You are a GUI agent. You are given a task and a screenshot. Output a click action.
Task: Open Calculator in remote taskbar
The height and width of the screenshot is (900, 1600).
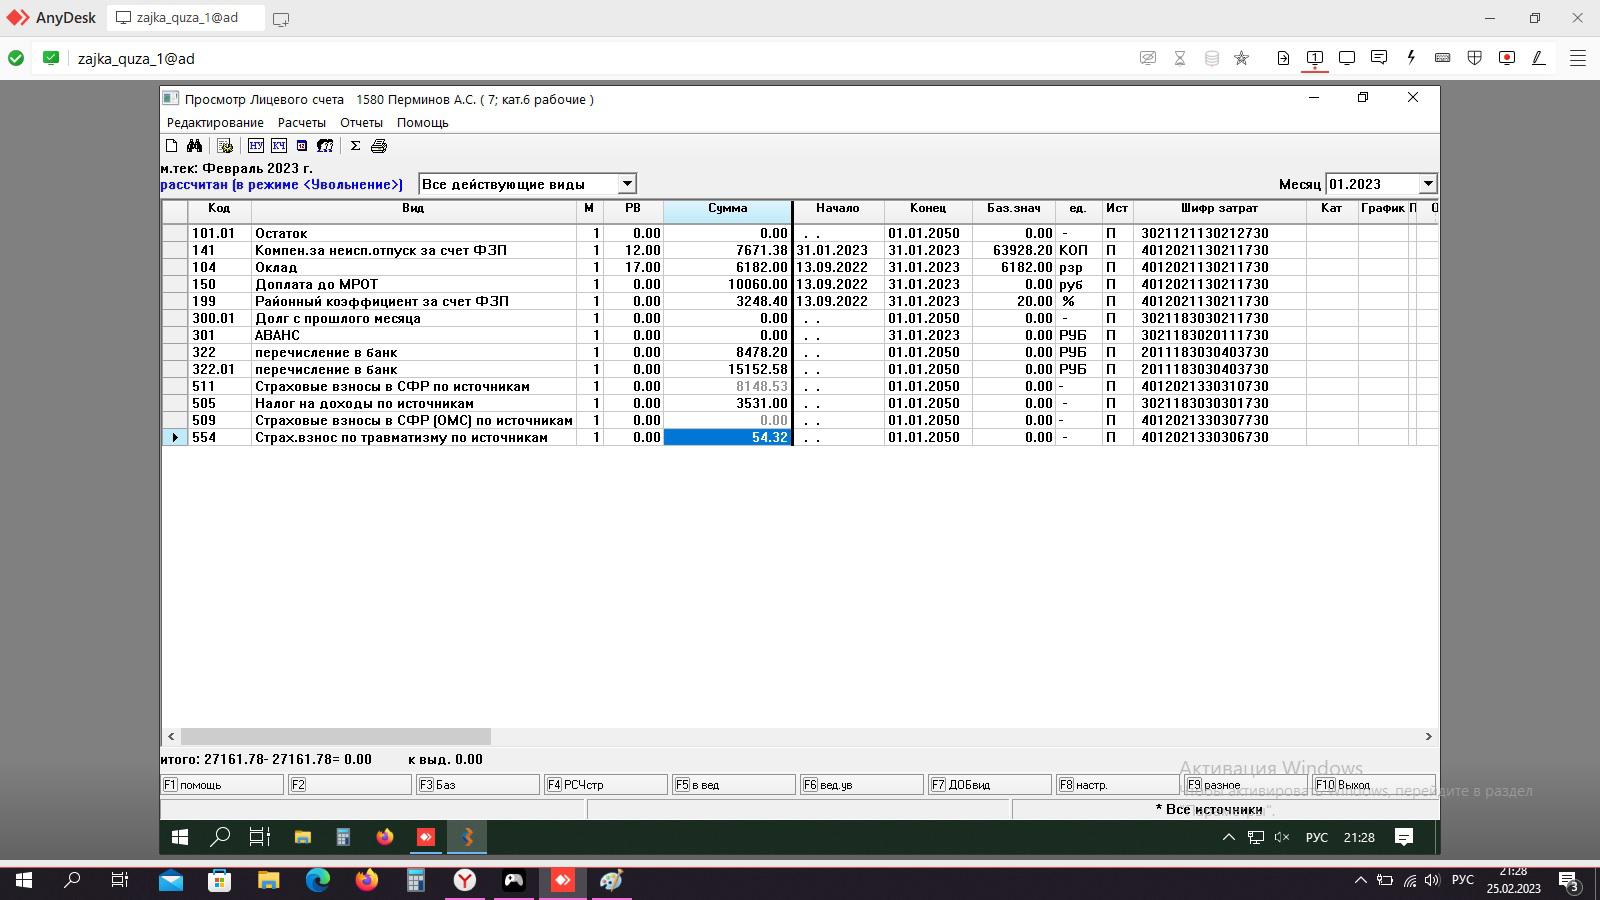click(343, 837)
